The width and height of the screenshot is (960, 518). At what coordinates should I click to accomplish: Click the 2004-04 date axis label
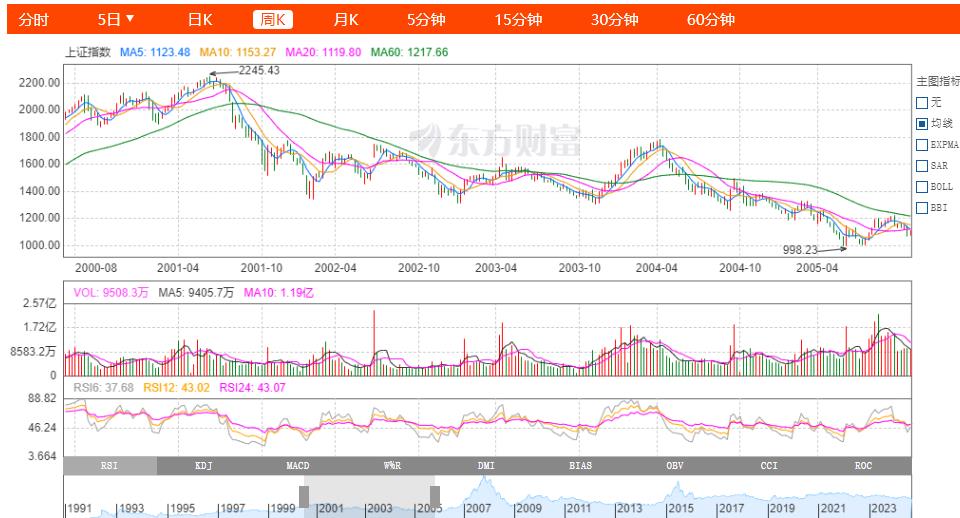(656, 268)
